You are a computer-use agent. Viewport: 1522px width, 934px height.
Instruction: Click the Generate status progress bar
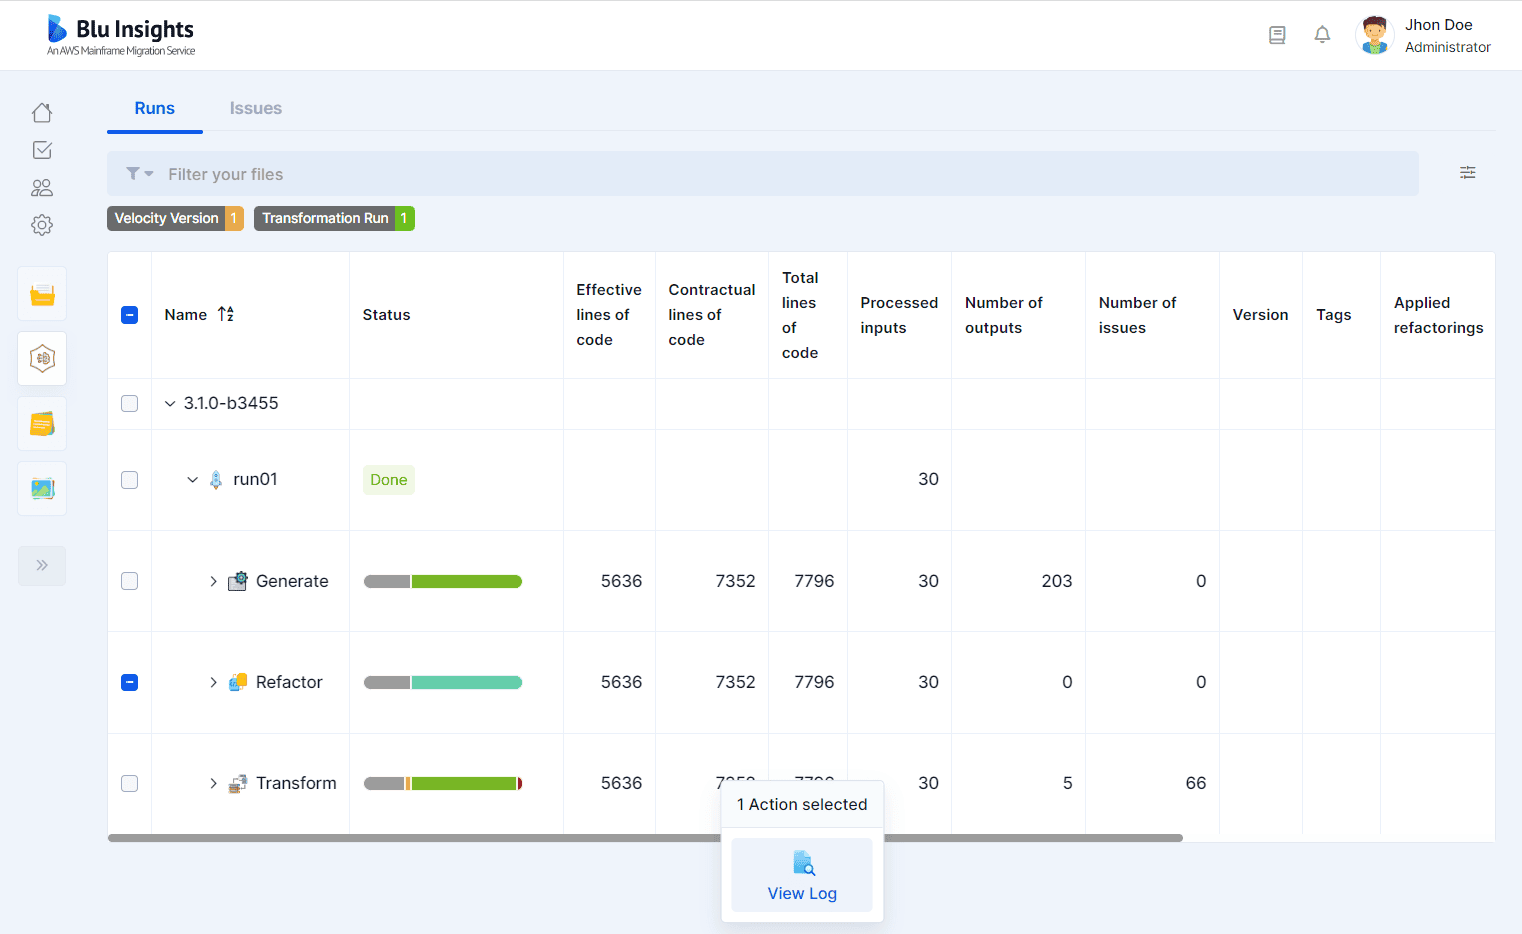[443, 581]
